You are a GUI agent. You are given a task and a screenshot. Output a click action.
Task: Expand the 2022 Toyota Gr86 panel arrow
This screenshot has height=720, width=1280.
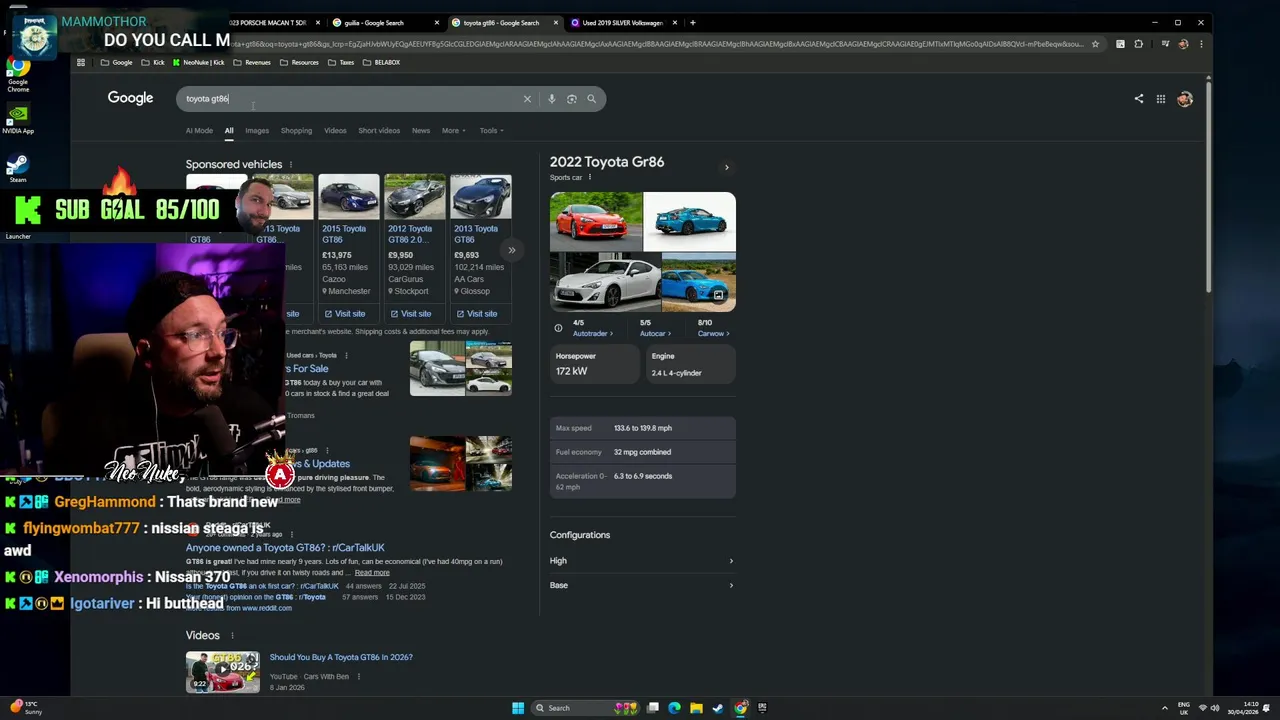pos(727,168)
